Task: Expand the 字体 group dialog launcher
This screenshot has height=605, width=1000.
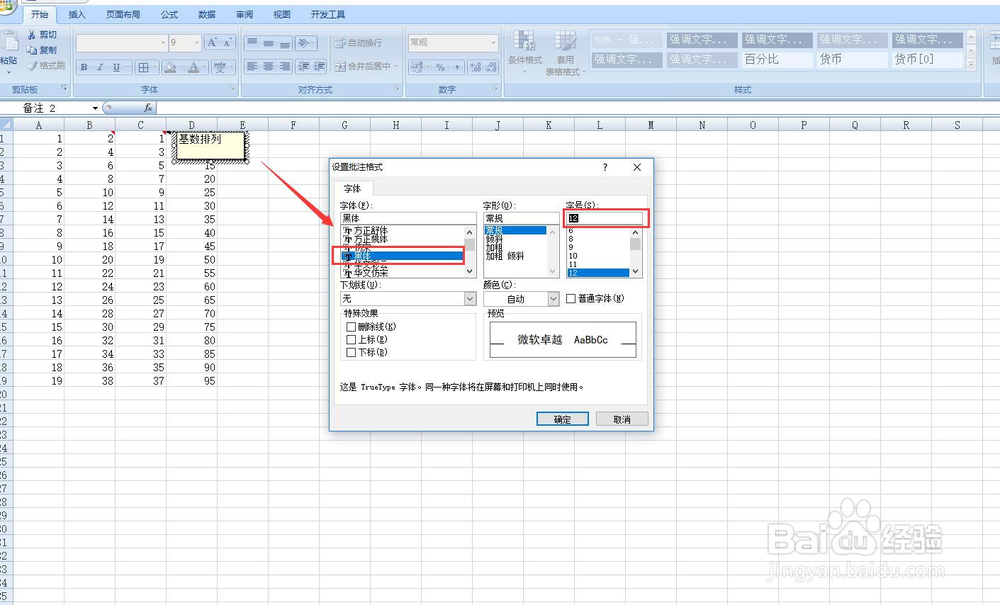Action: coord(232,88)
